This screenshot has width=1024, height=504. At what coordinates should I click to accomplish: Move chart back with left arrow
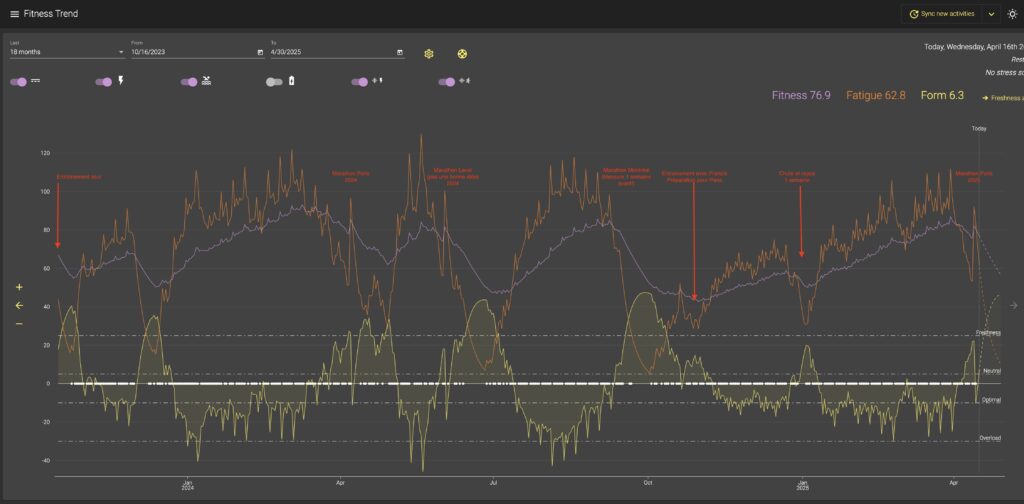pos(19,305)
